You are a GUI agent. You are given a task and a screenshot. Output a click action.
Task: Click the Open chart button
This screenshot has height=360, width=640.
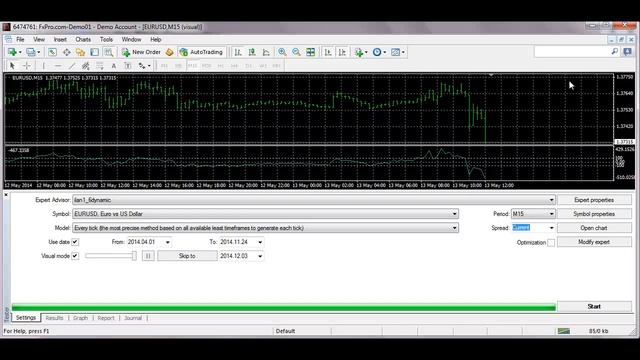click(x=594, y=228)
